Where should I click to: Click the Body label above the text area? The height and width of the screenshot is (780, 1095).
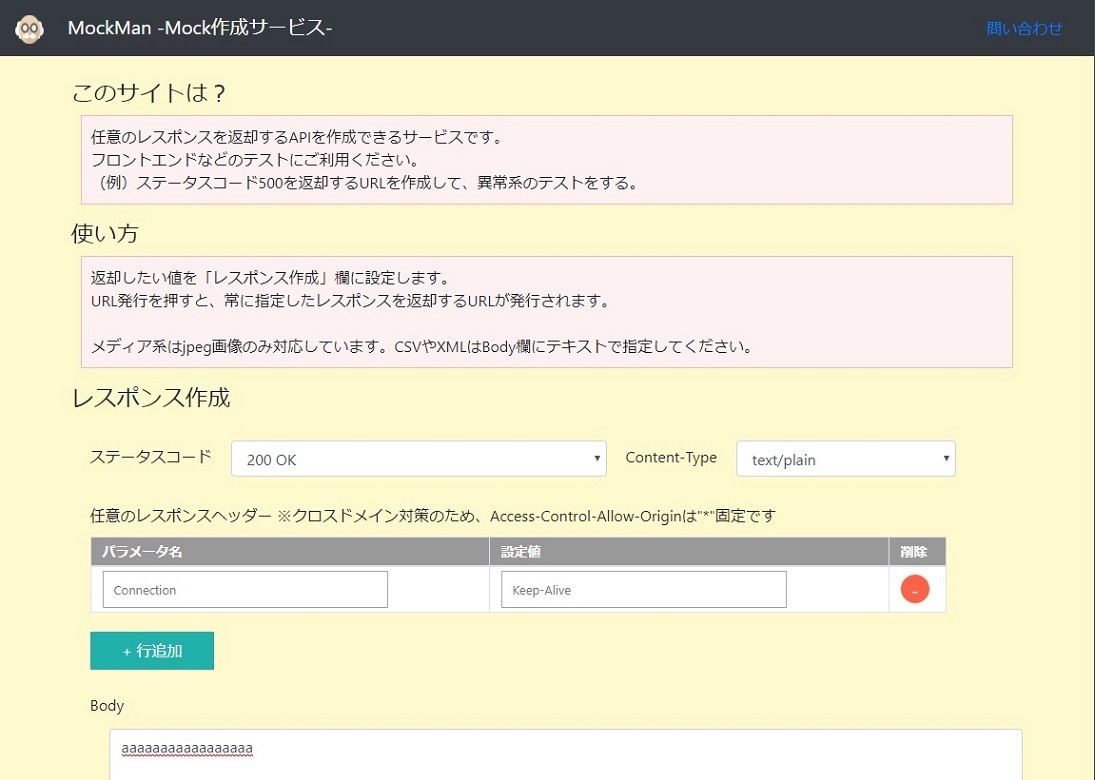coord(107,706)
